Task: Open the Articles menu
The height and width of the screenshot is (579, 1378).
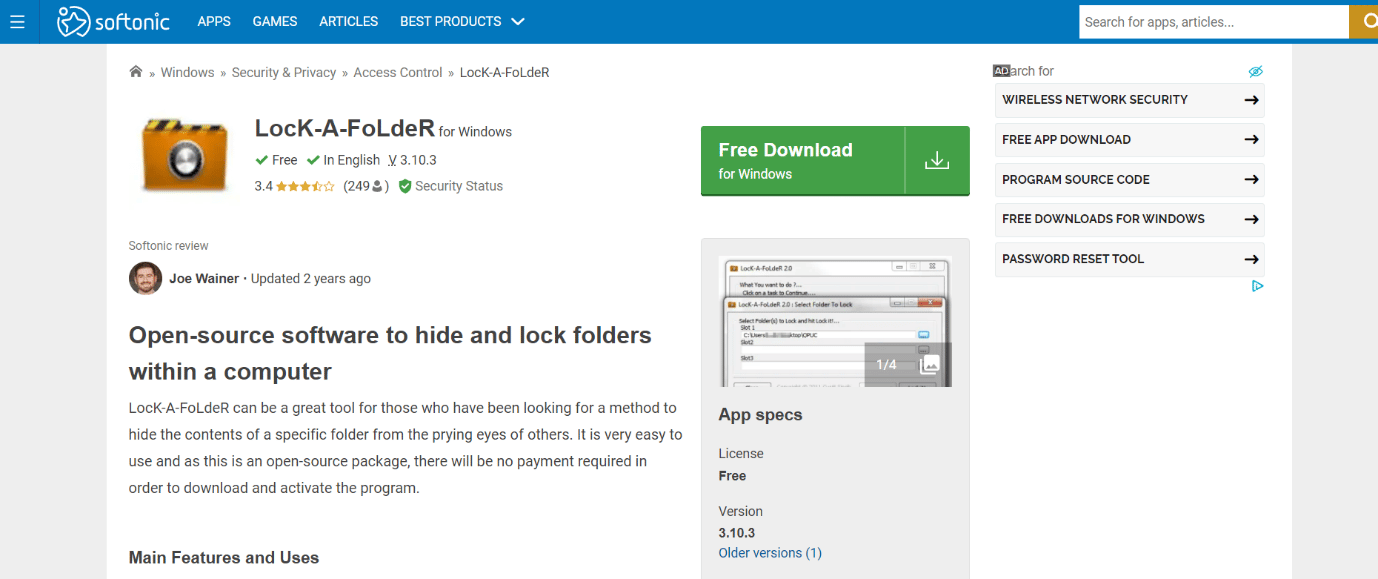Action: click(349, 21)
